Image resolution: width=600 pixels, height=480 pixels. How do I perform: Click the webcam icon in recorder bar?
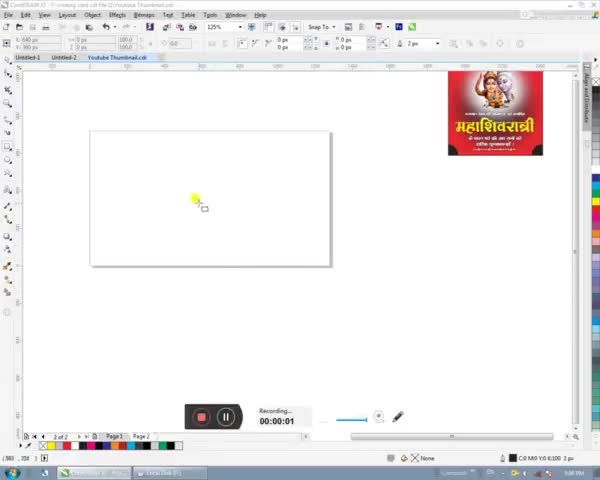[x=378, y=416]
